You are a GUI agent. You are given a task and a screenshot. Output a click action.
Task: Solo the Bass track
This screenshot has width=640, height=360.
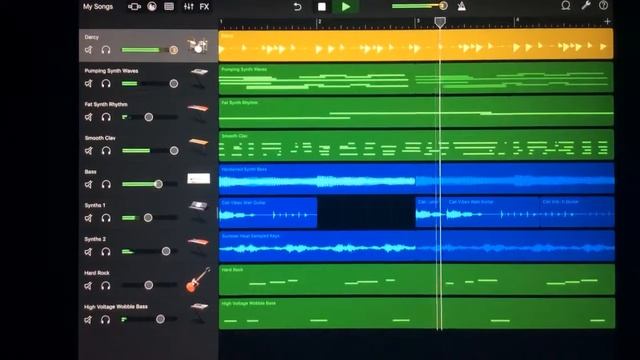[x=106, y=184]
